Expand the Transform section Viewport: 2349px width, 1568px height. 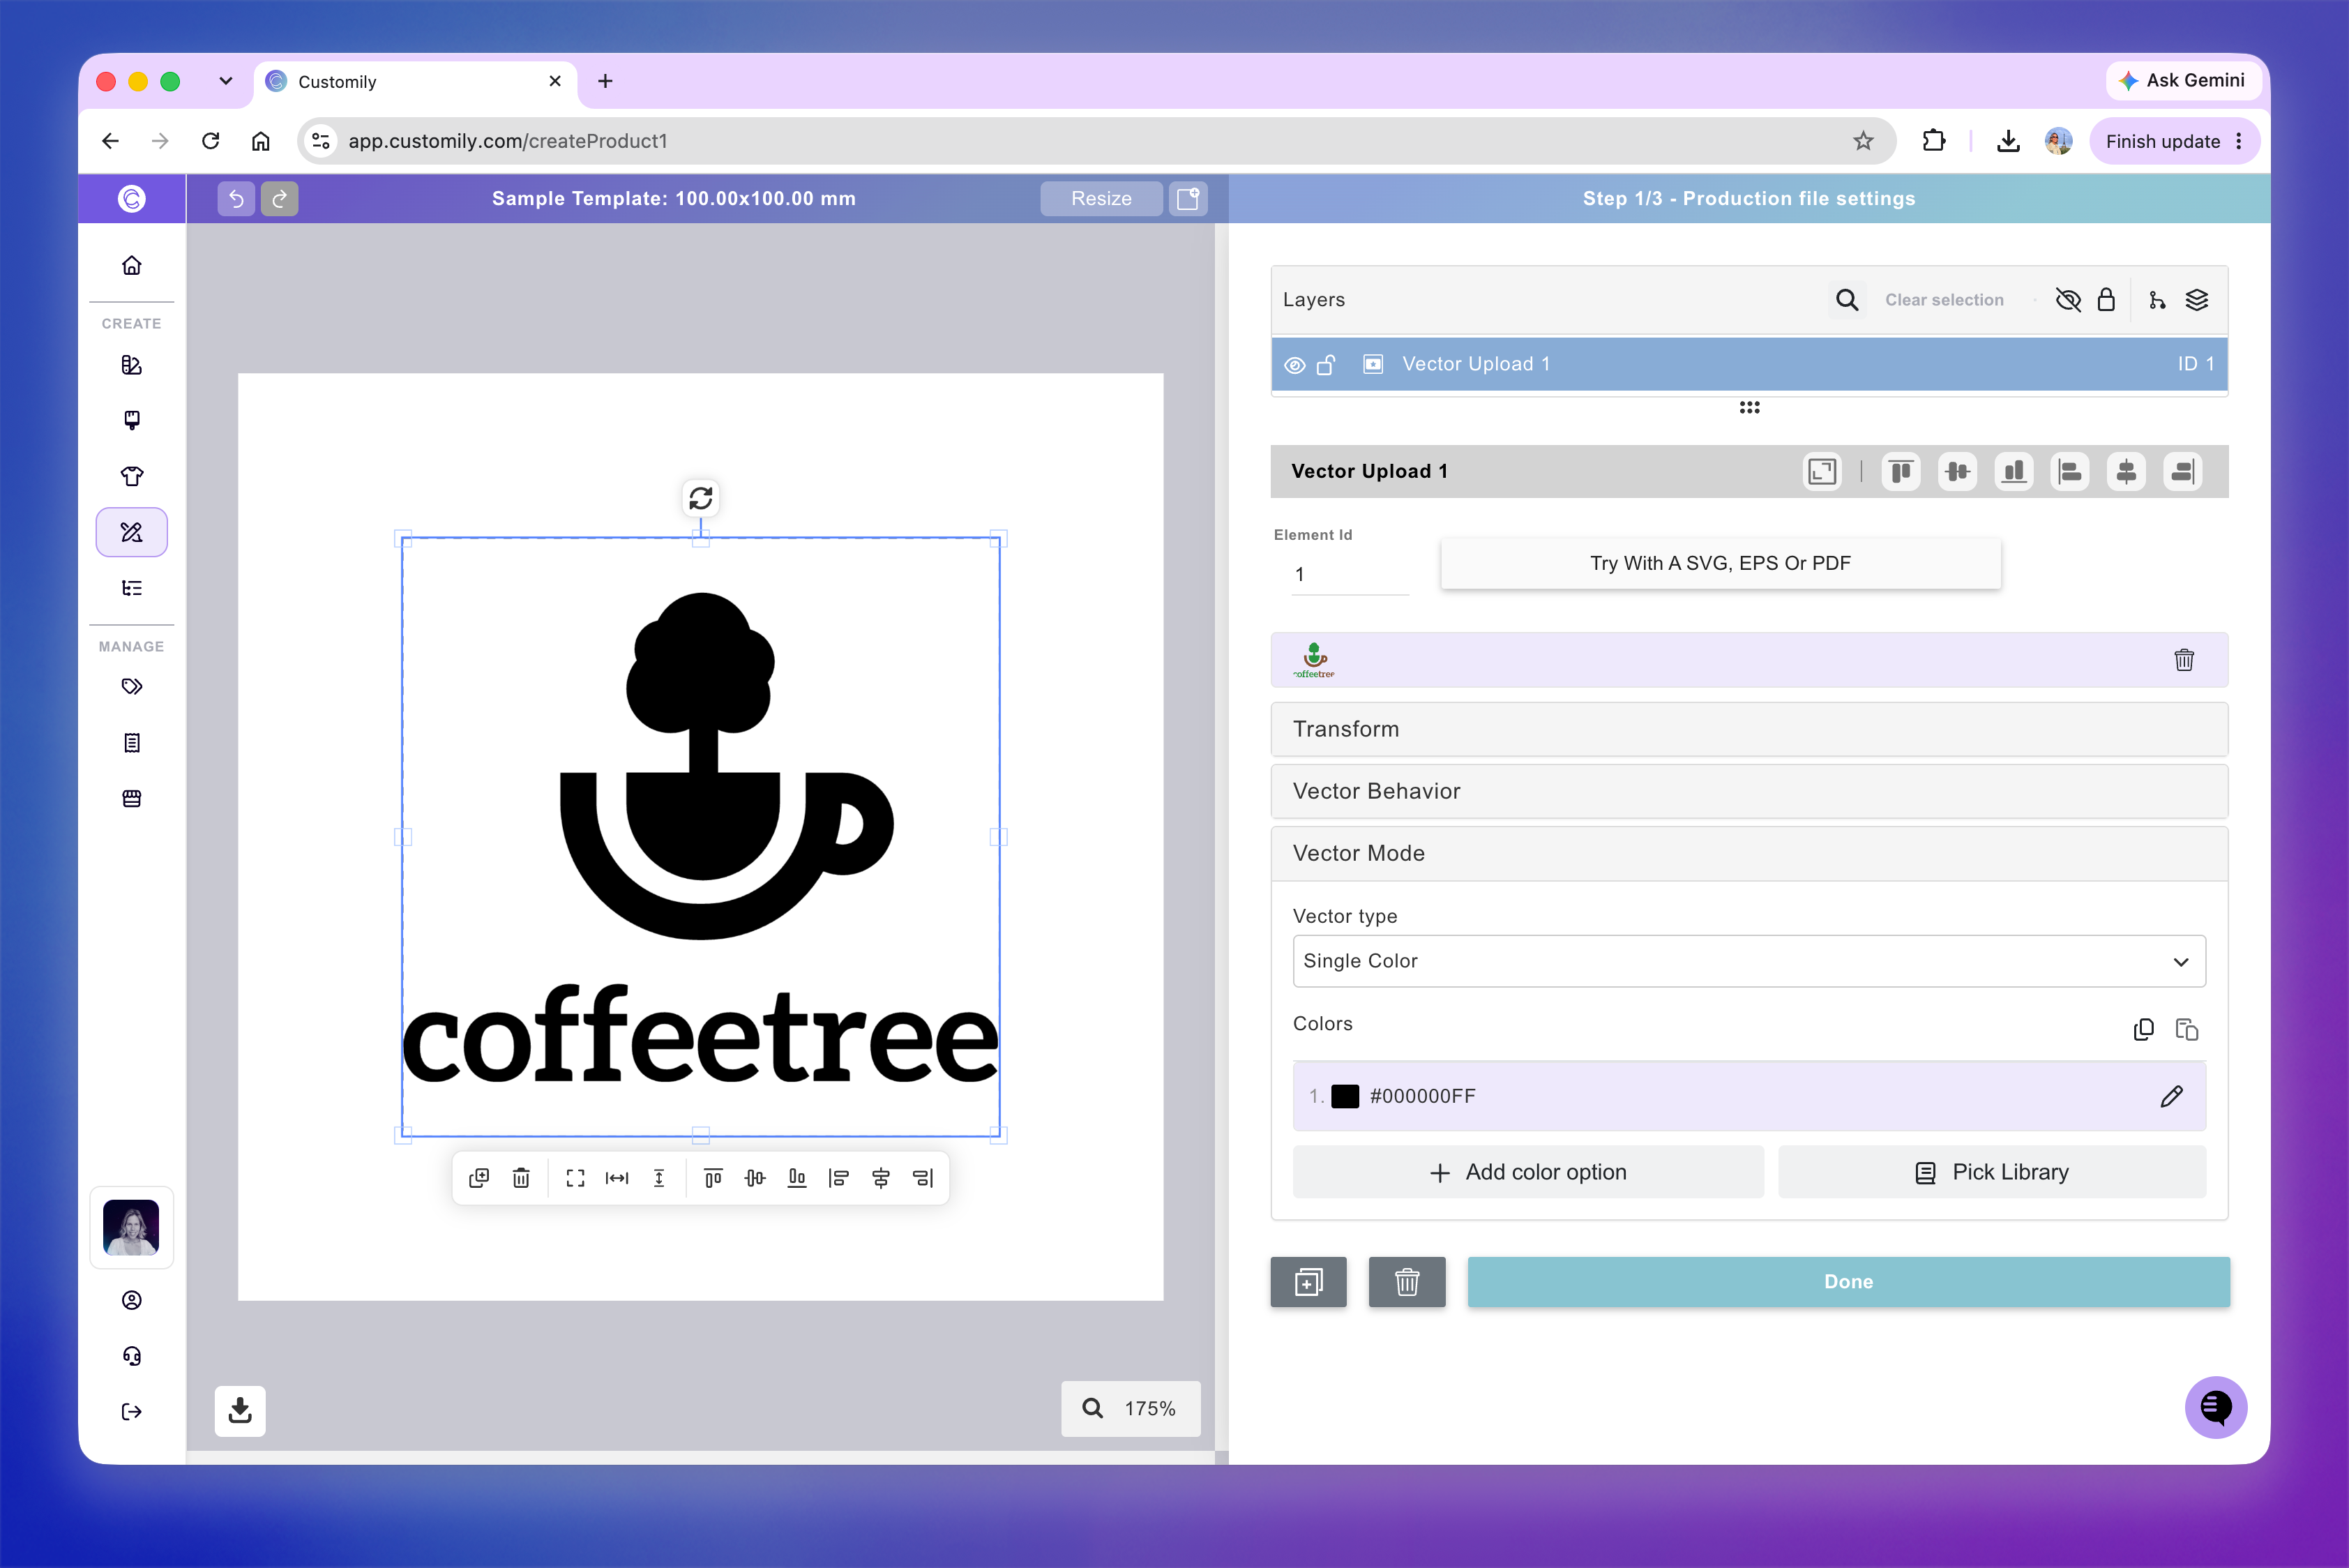[x=1749, y=729]
